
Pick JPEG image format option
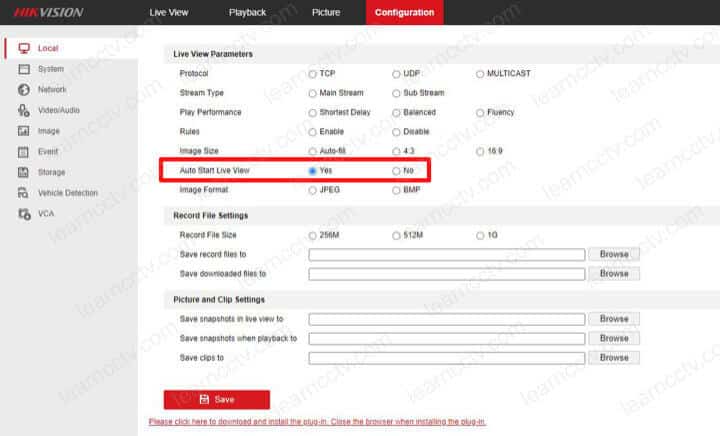pyautogui.click(x=313, y=190)
